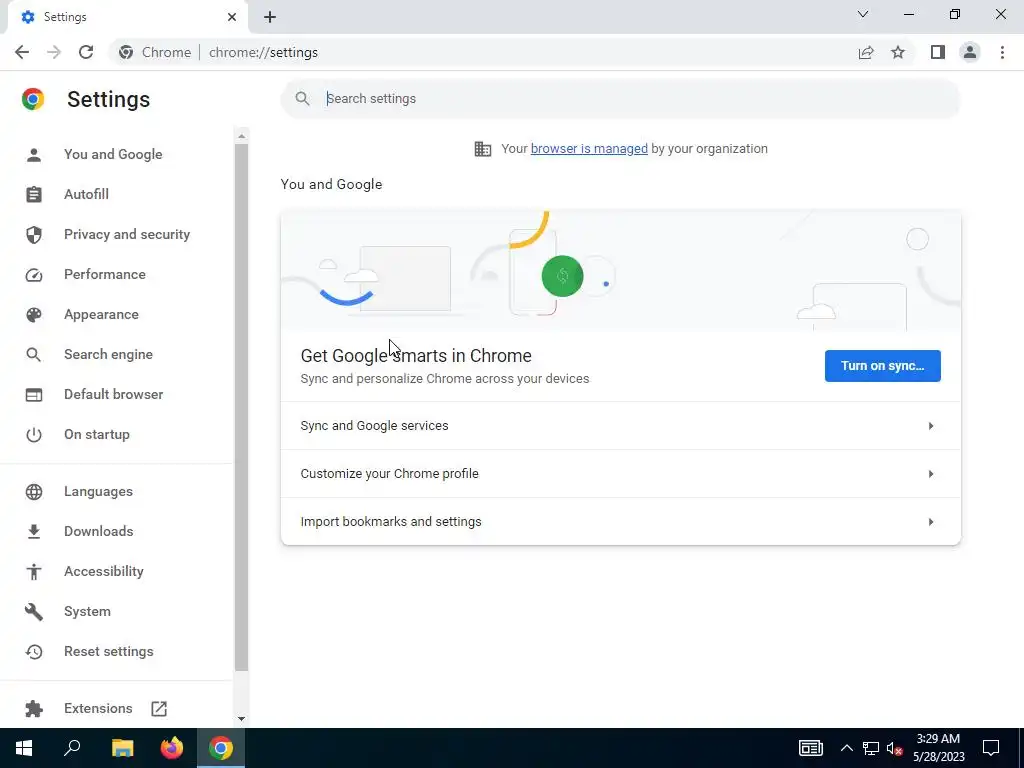The image size is (1024, 768).
Task: Click the Accessibility figure icon
Action: coord(34,571)
